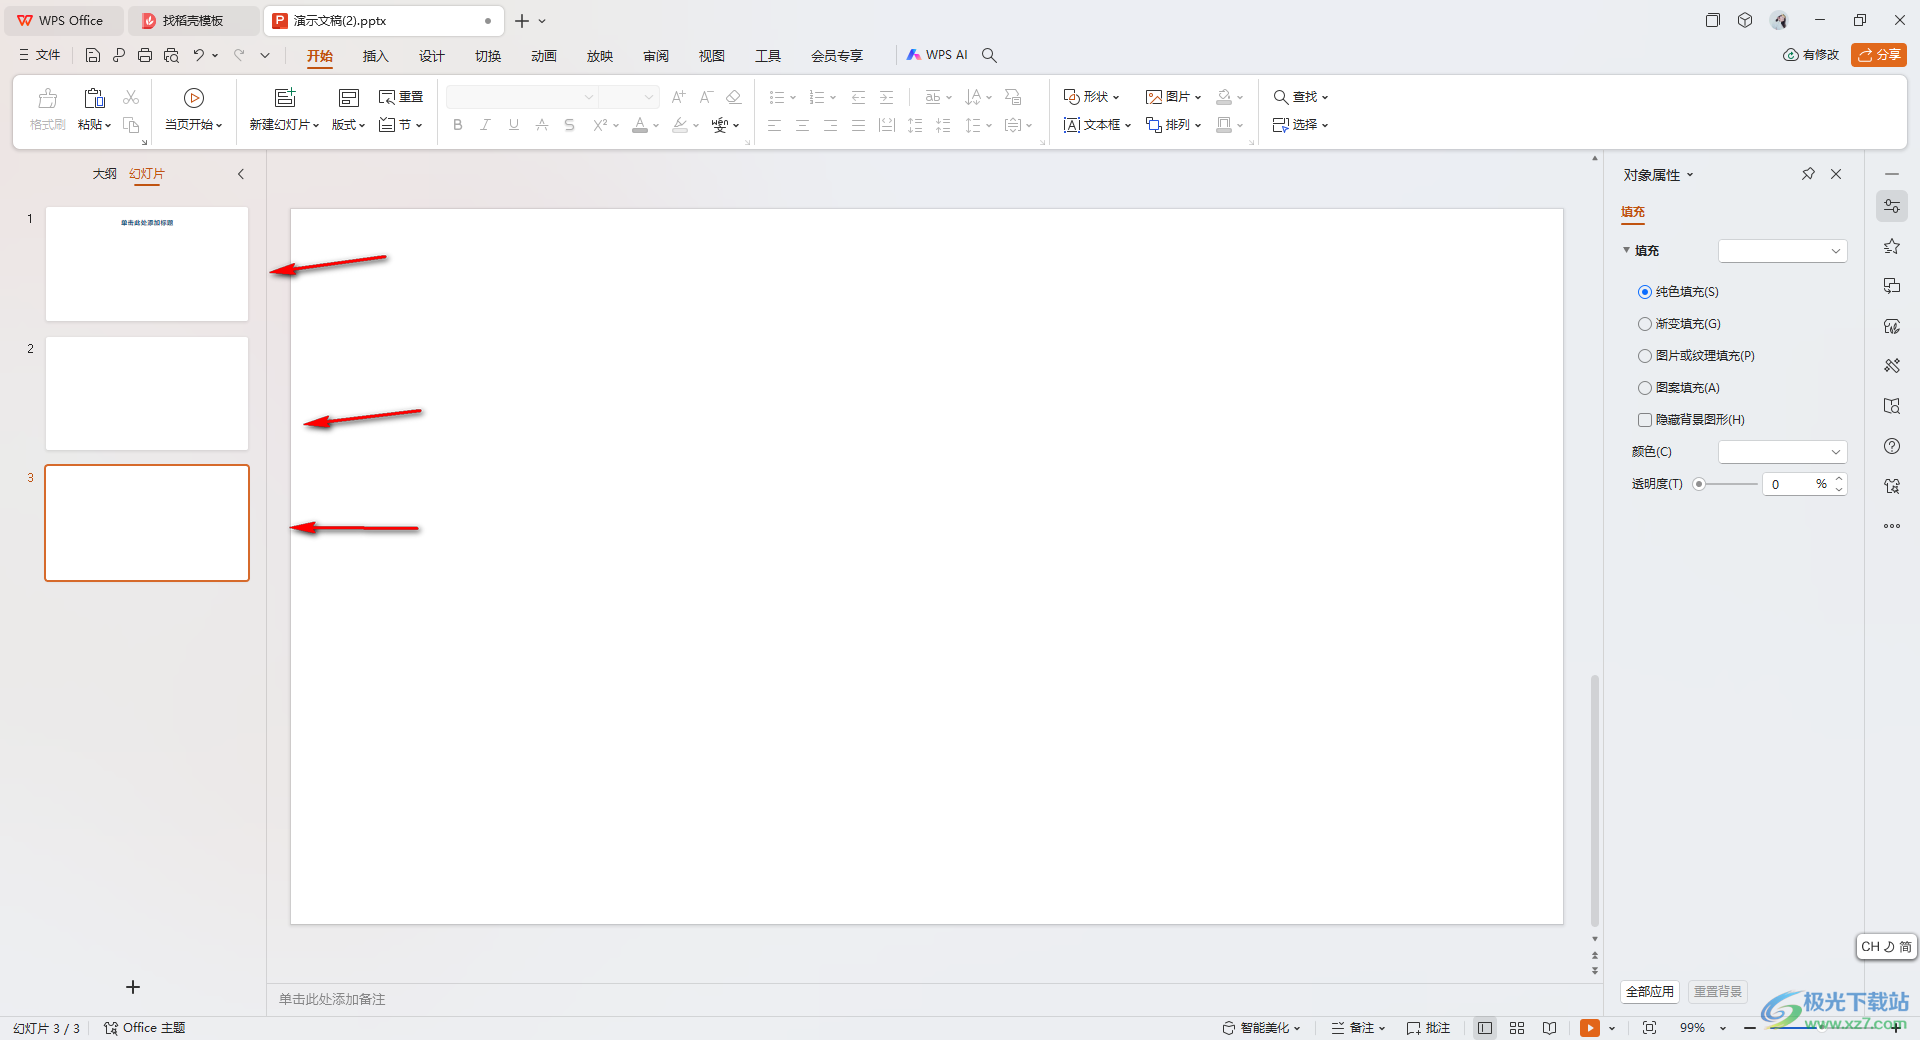Click the Align text center icon

pos(802,125)
